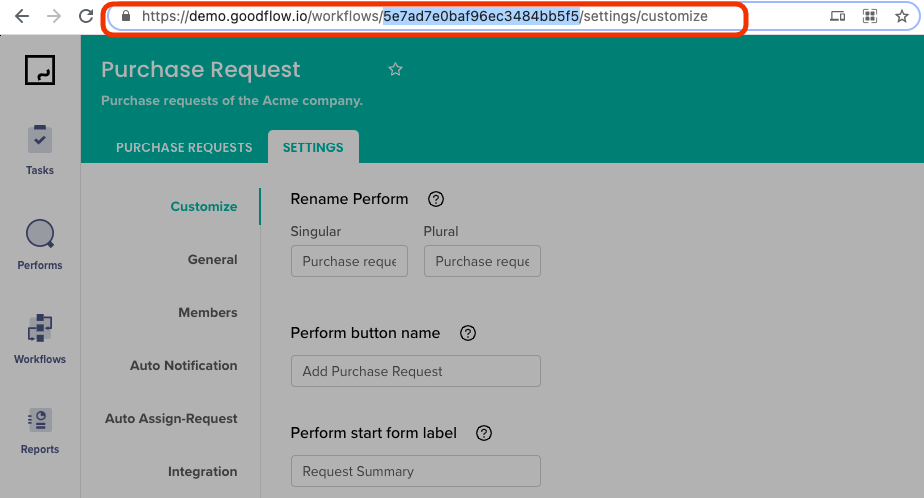Click the cast device icon in address bar

click(x=837, y=16)
